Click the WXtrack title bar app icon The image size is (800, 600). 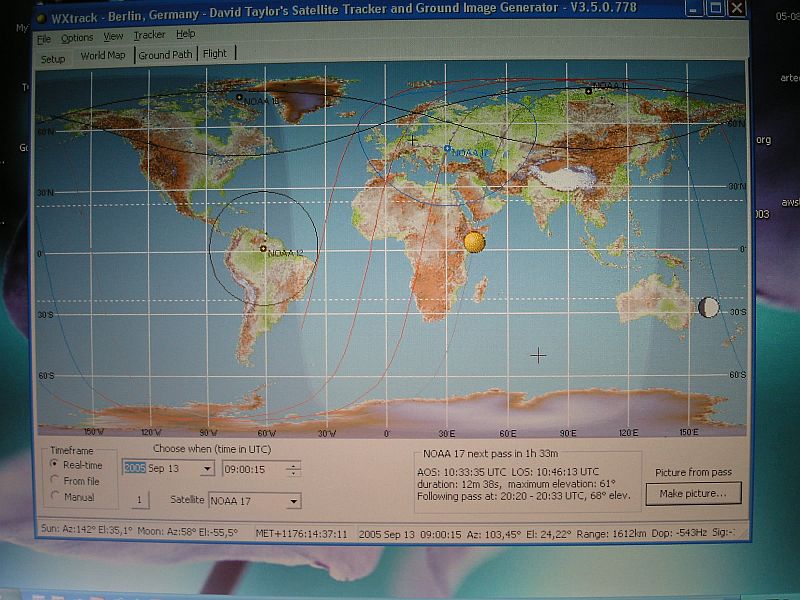(x=42, y=19)
